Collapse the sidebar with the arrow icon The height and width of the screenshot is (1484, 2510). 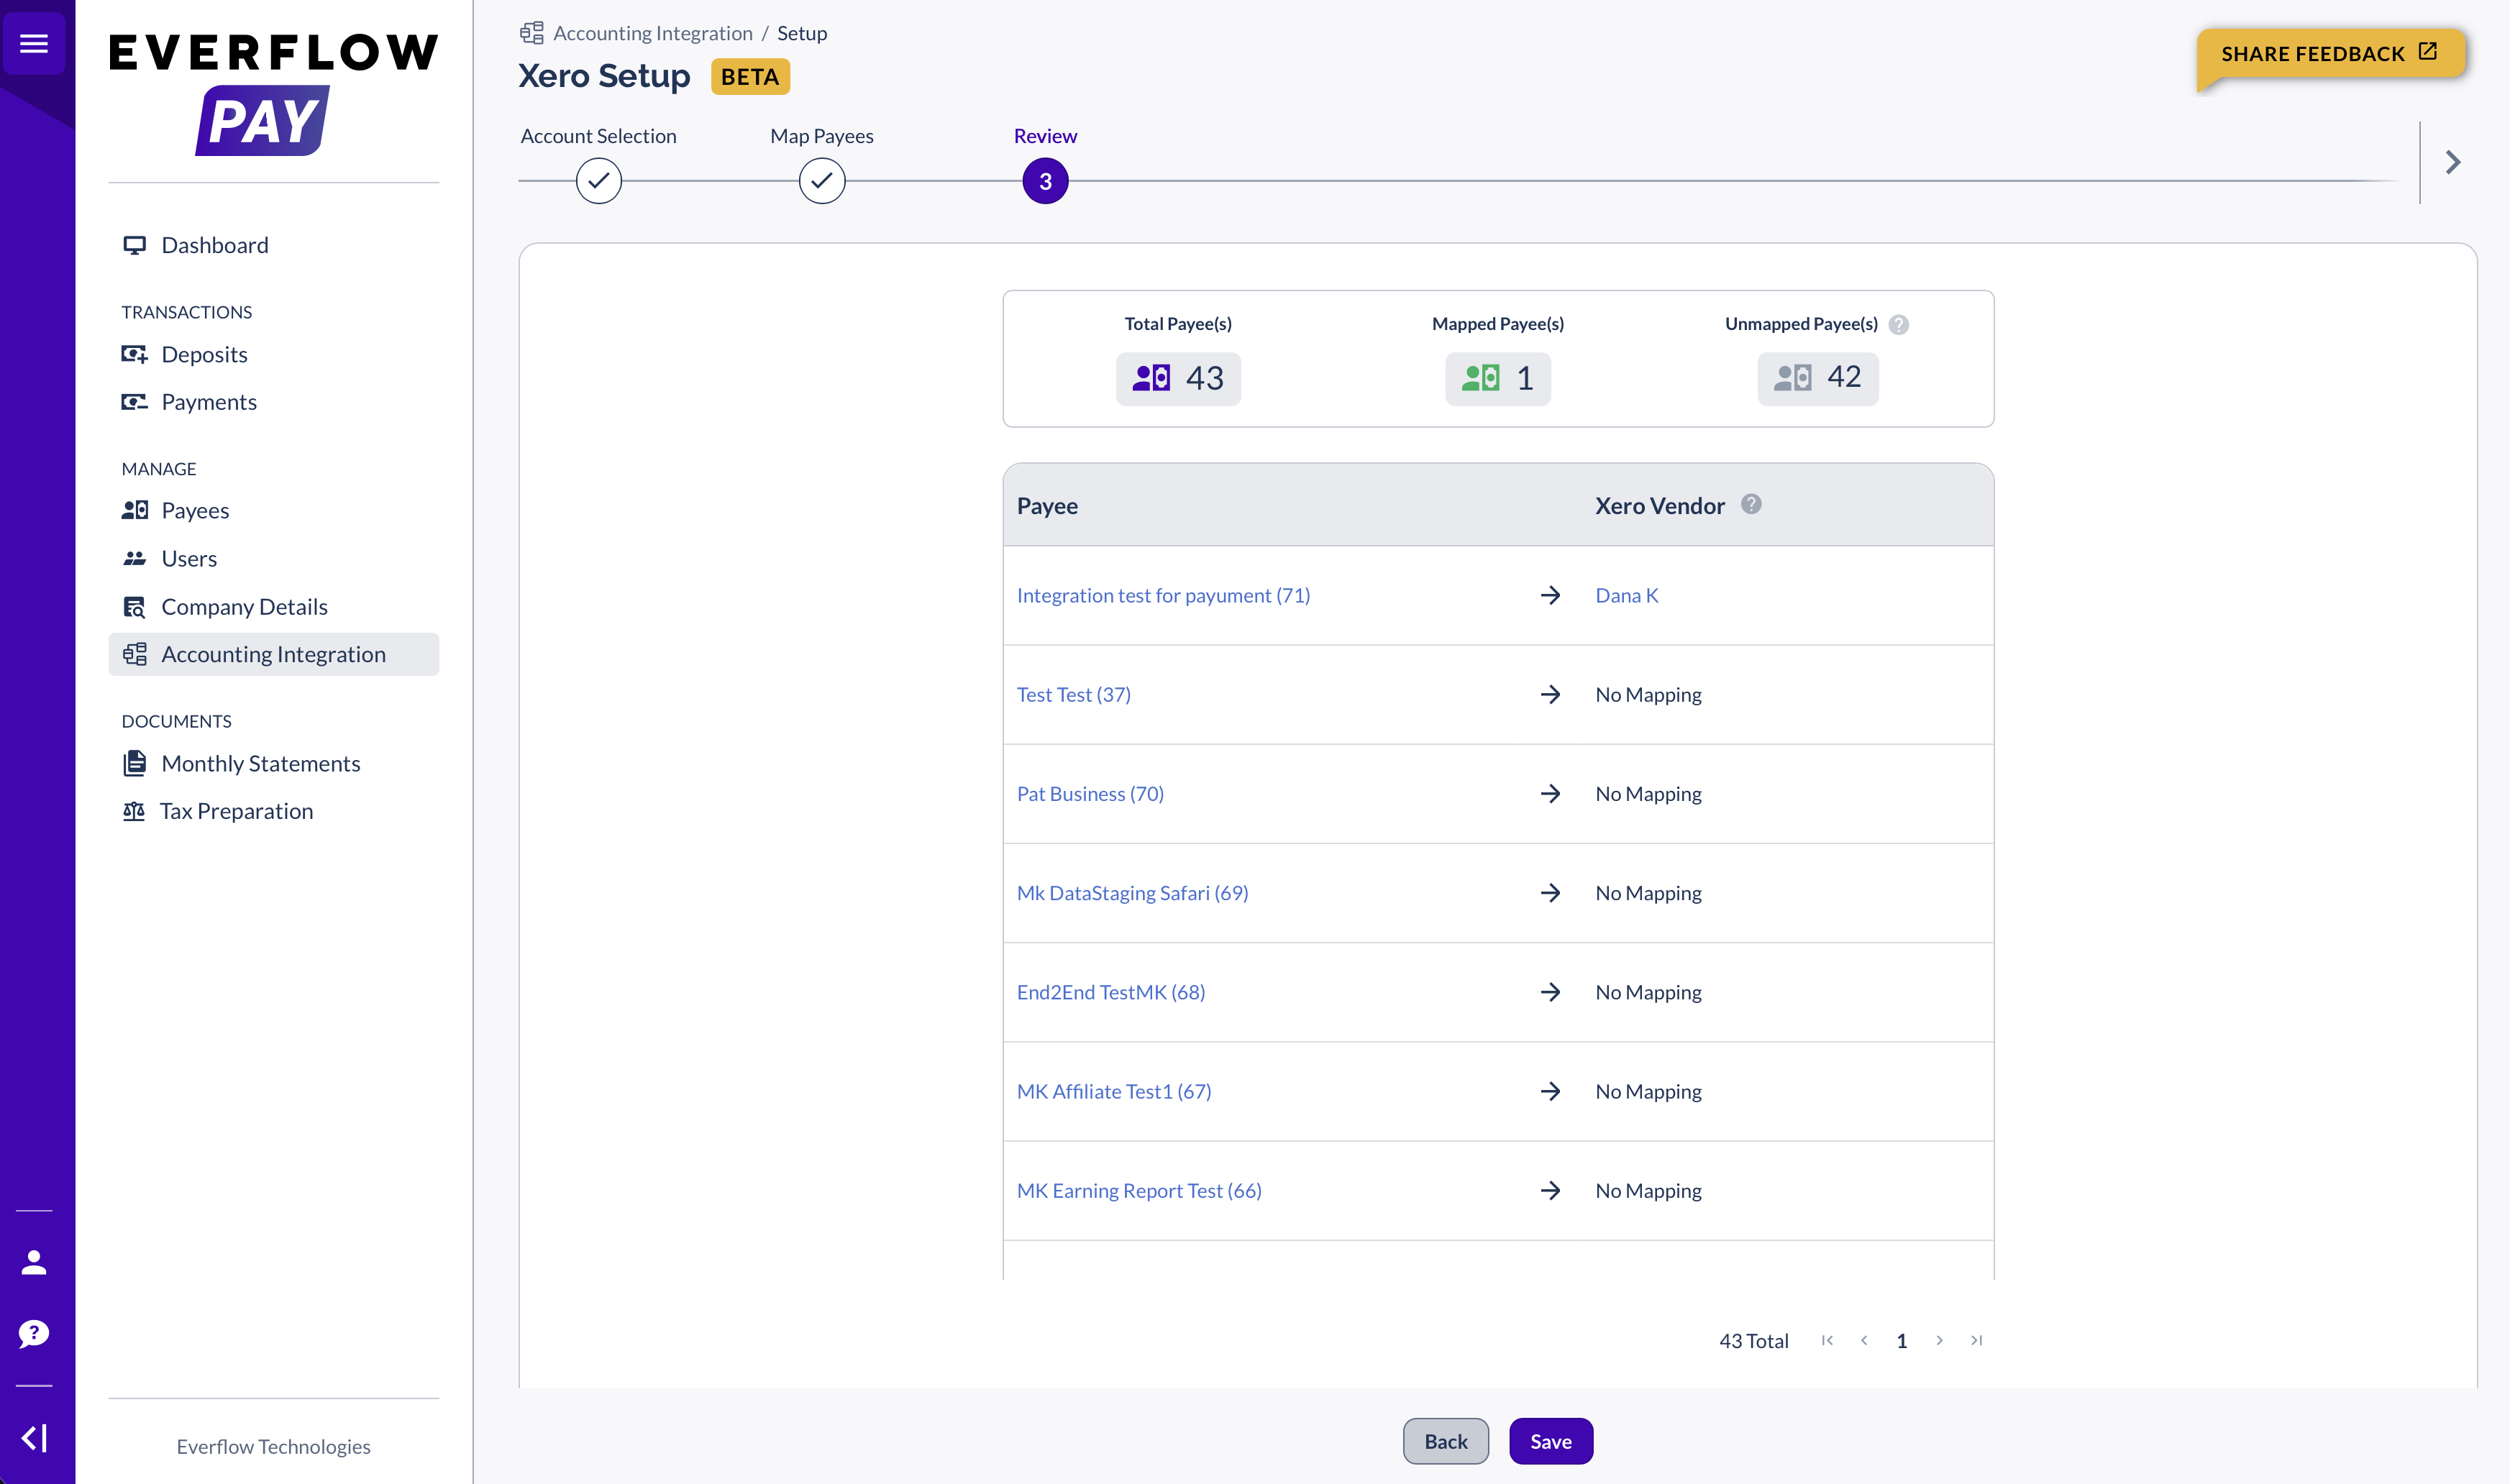pyautogui.click(x=34, y=1438)
